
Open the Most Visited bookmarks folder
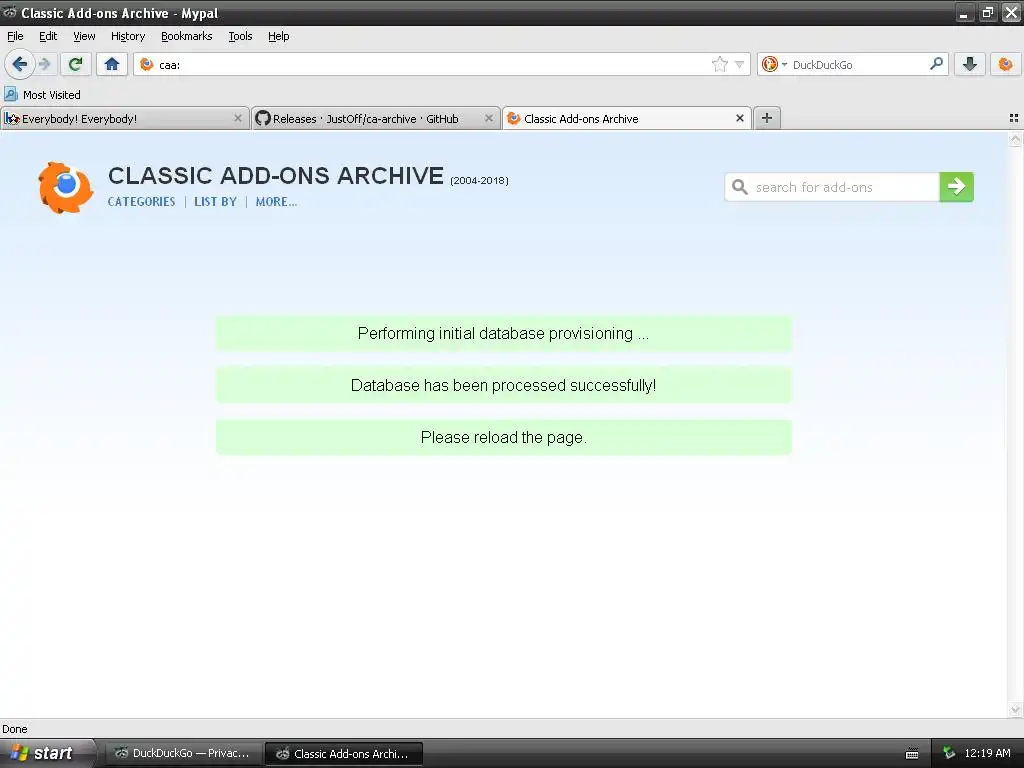[x=42, y=95]
